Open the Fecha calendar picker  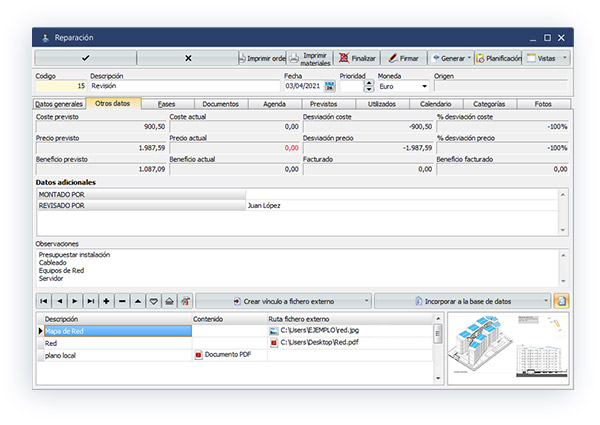330,87
